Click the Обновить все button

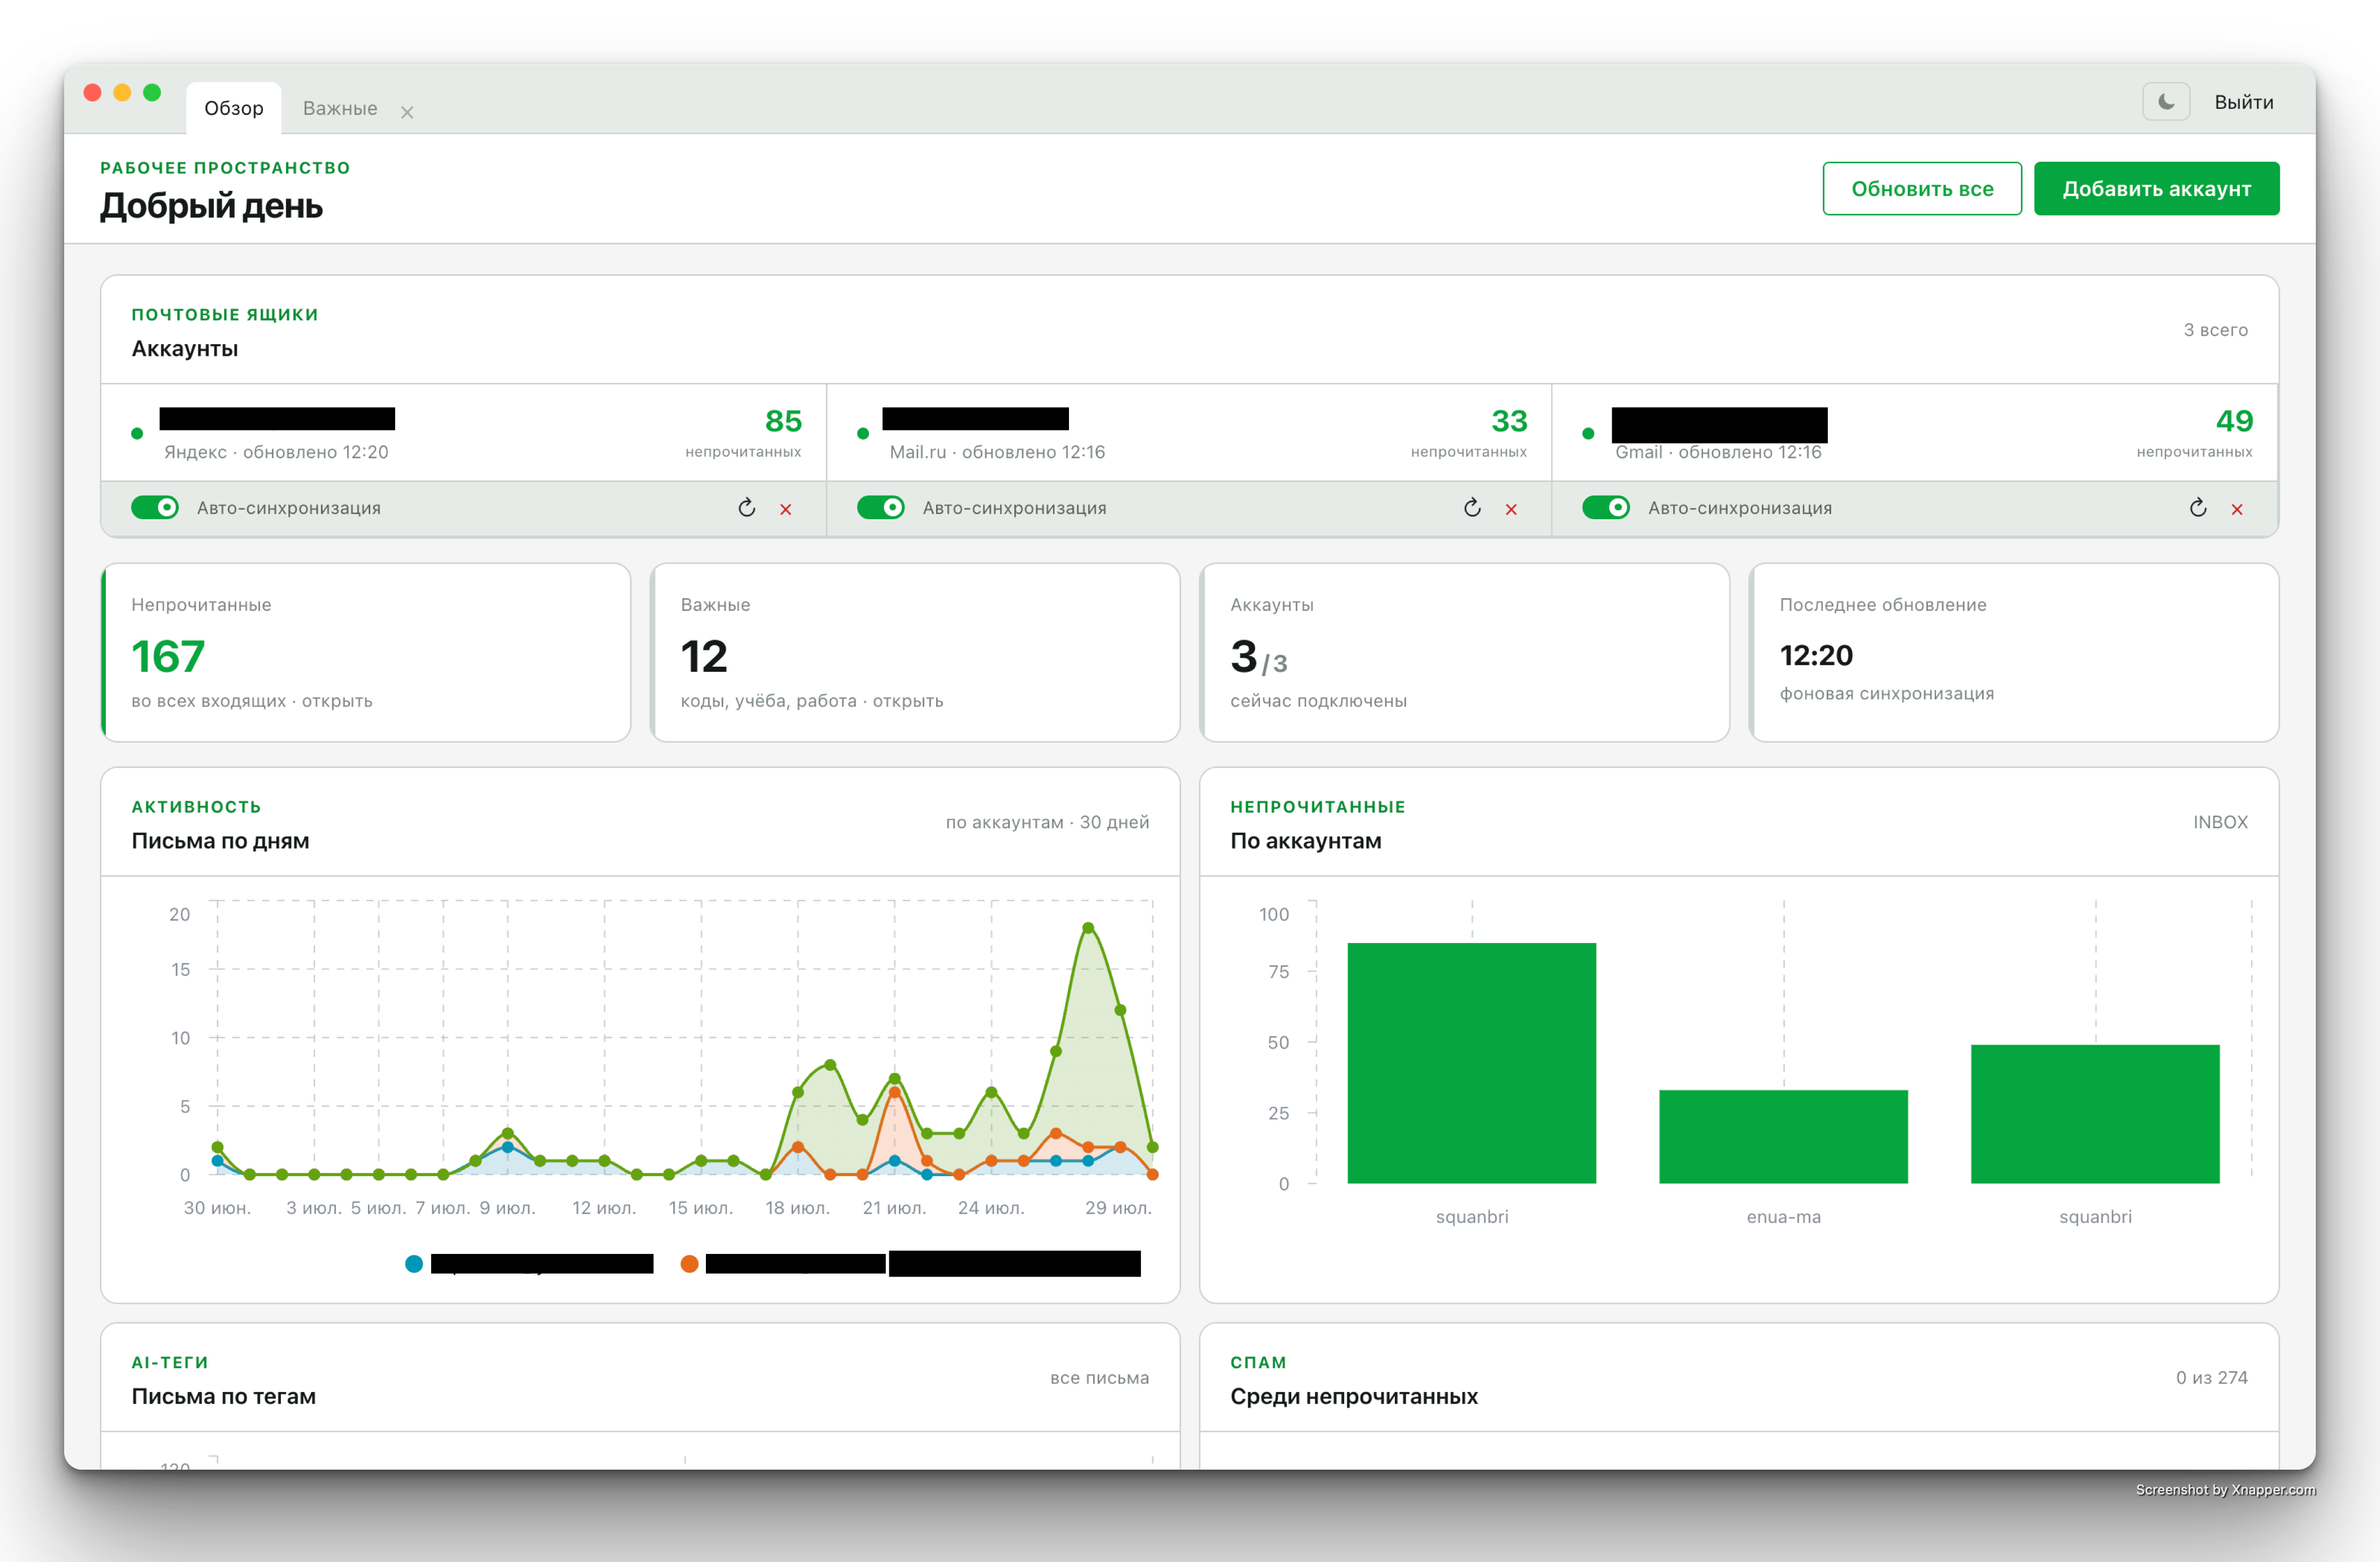1922,188
